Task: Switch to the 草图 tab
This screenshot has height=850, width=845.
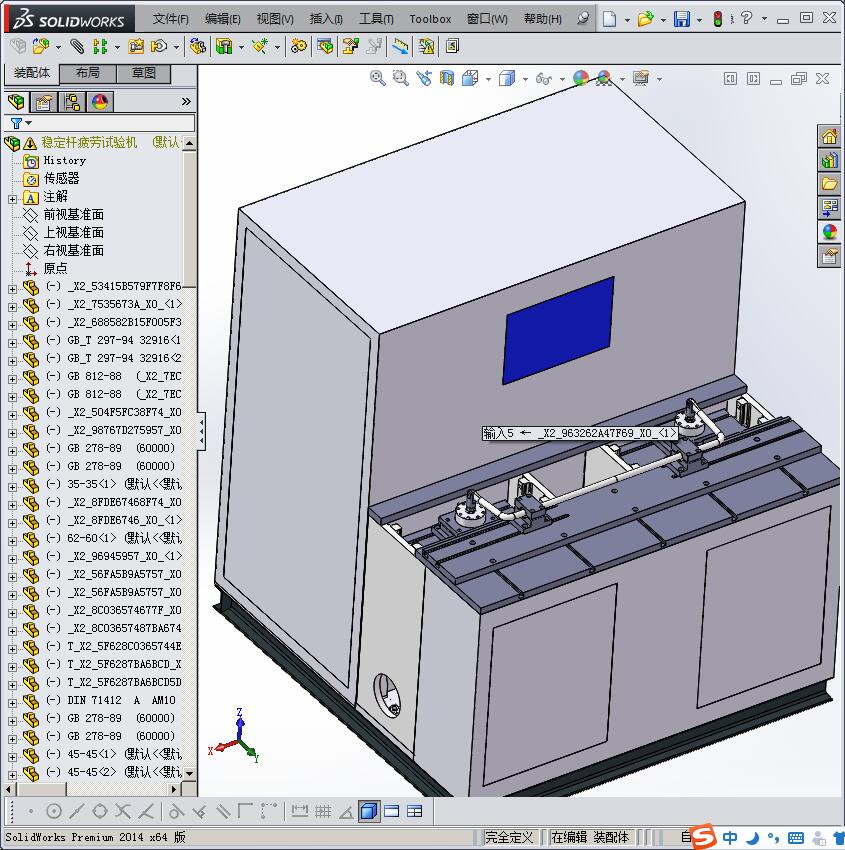Action: click(x=144, y=73)
